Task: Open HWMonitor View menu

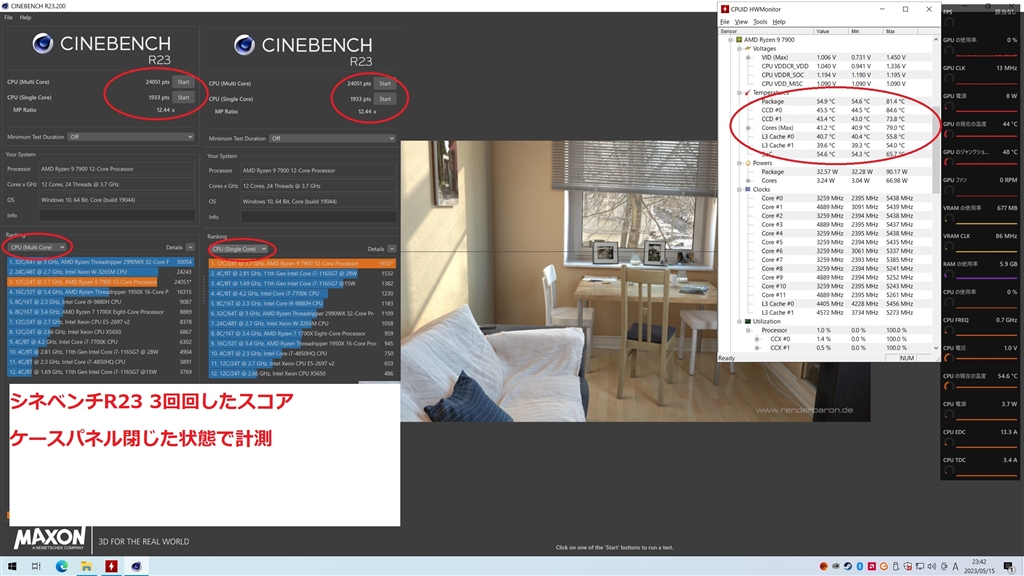Action: [741, 22]
